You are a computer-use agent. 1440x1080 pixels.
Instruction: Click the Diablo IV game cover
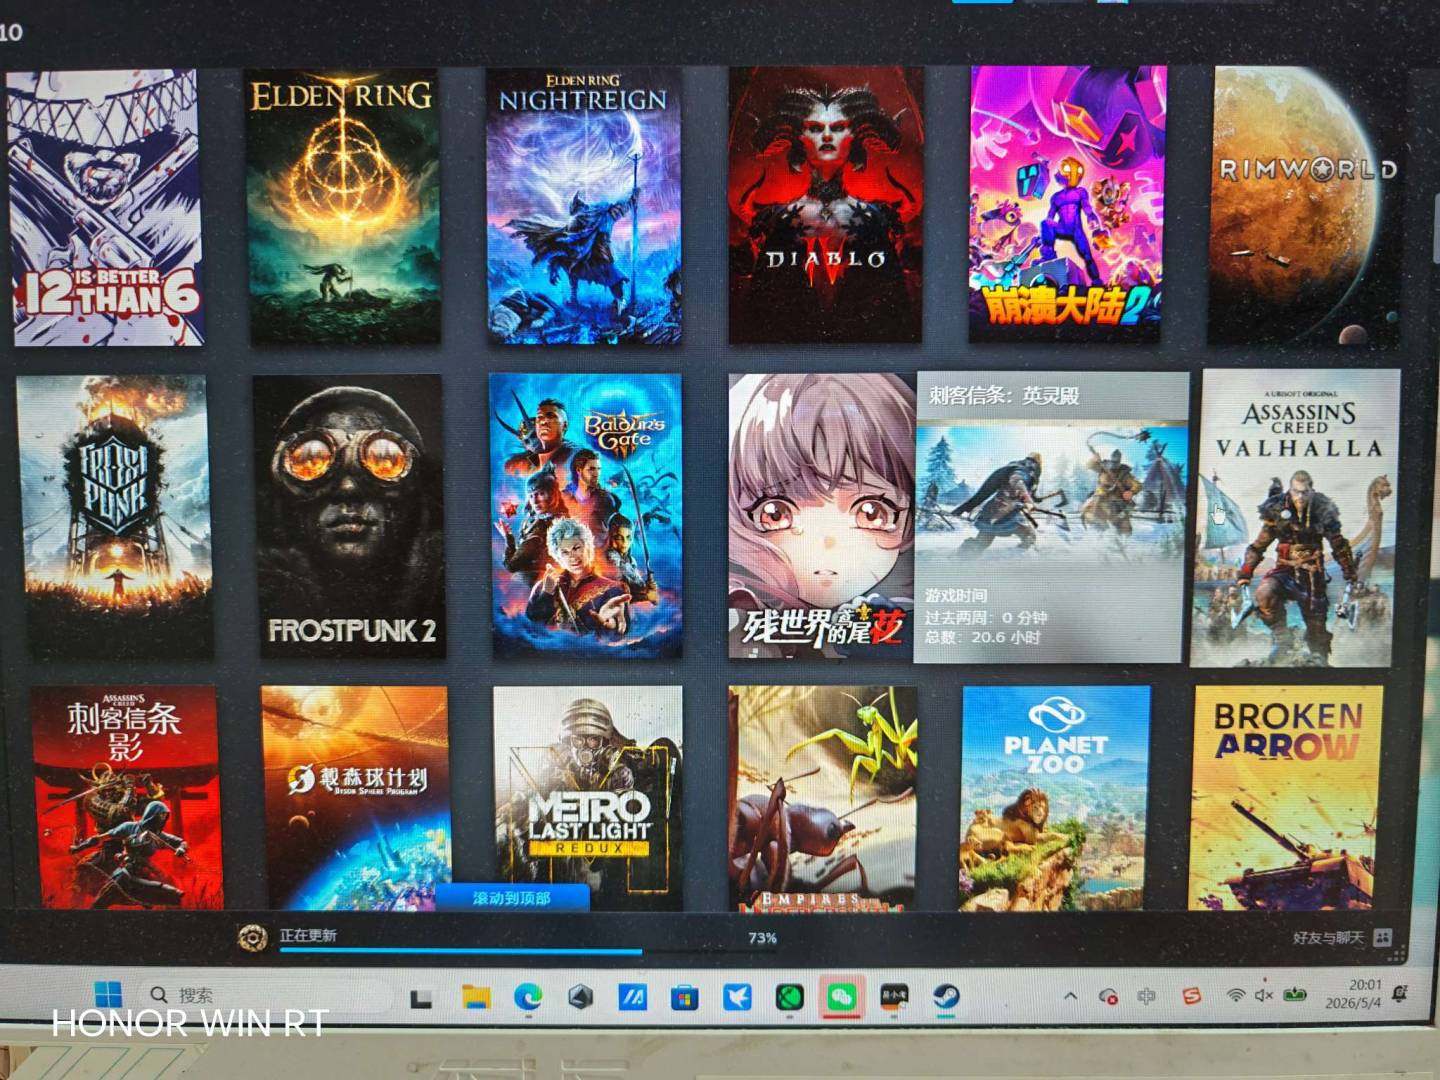tap(826, 205)
